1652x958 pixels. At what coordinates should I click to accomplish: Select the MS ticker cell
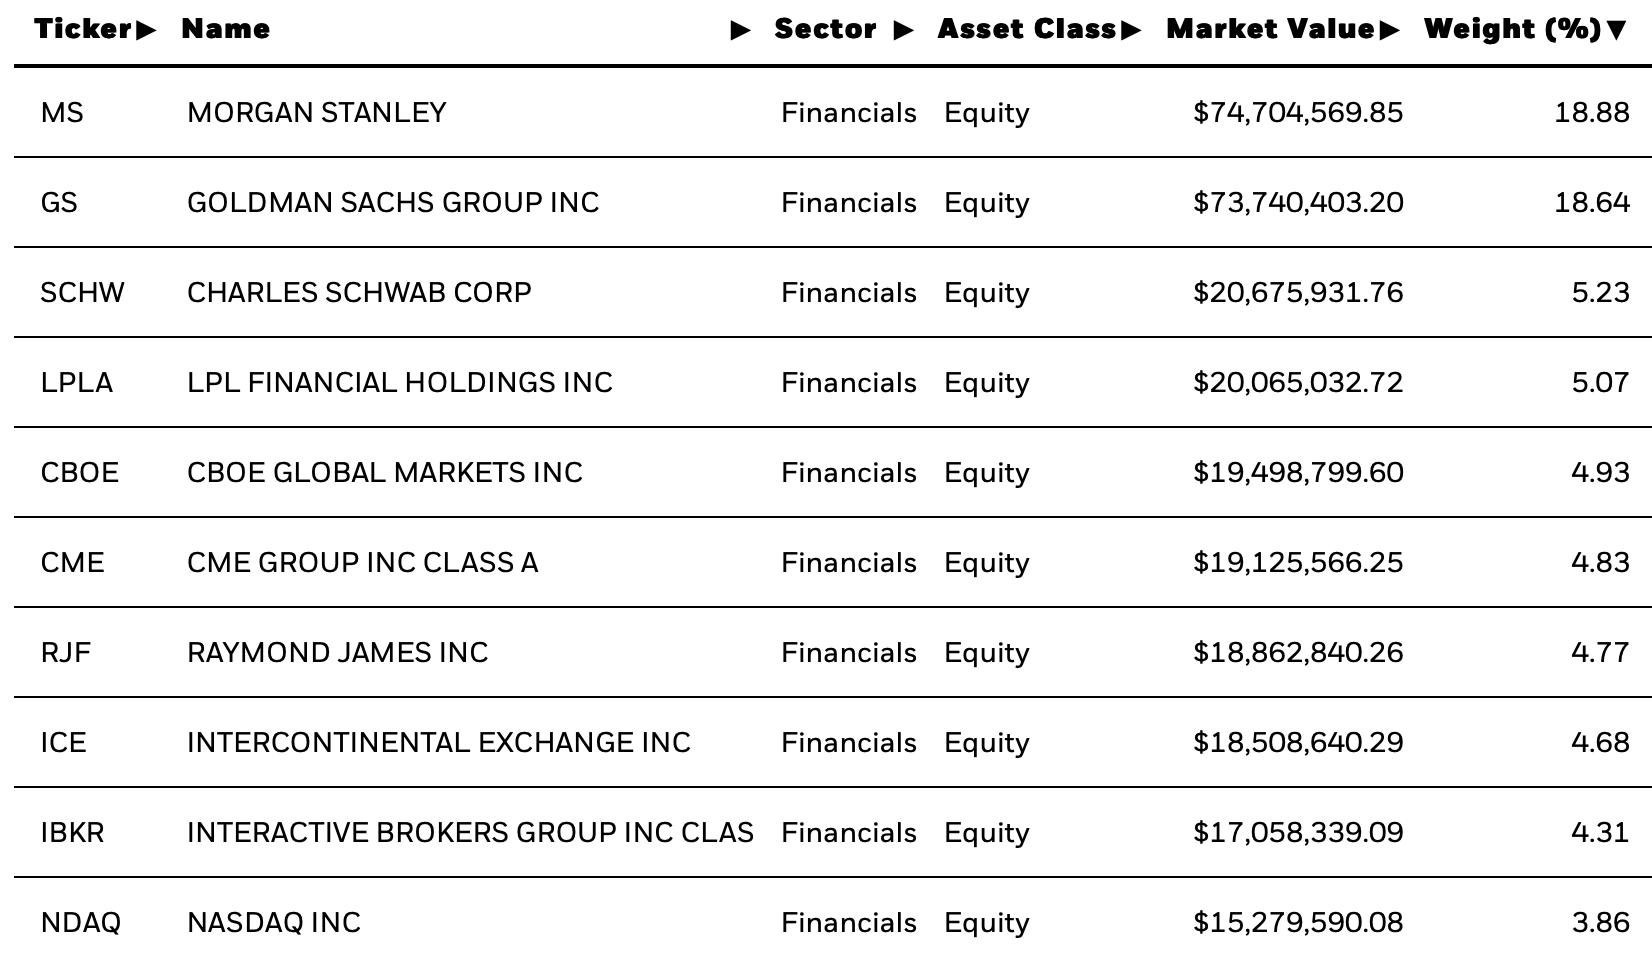click(x=62, y=113)
